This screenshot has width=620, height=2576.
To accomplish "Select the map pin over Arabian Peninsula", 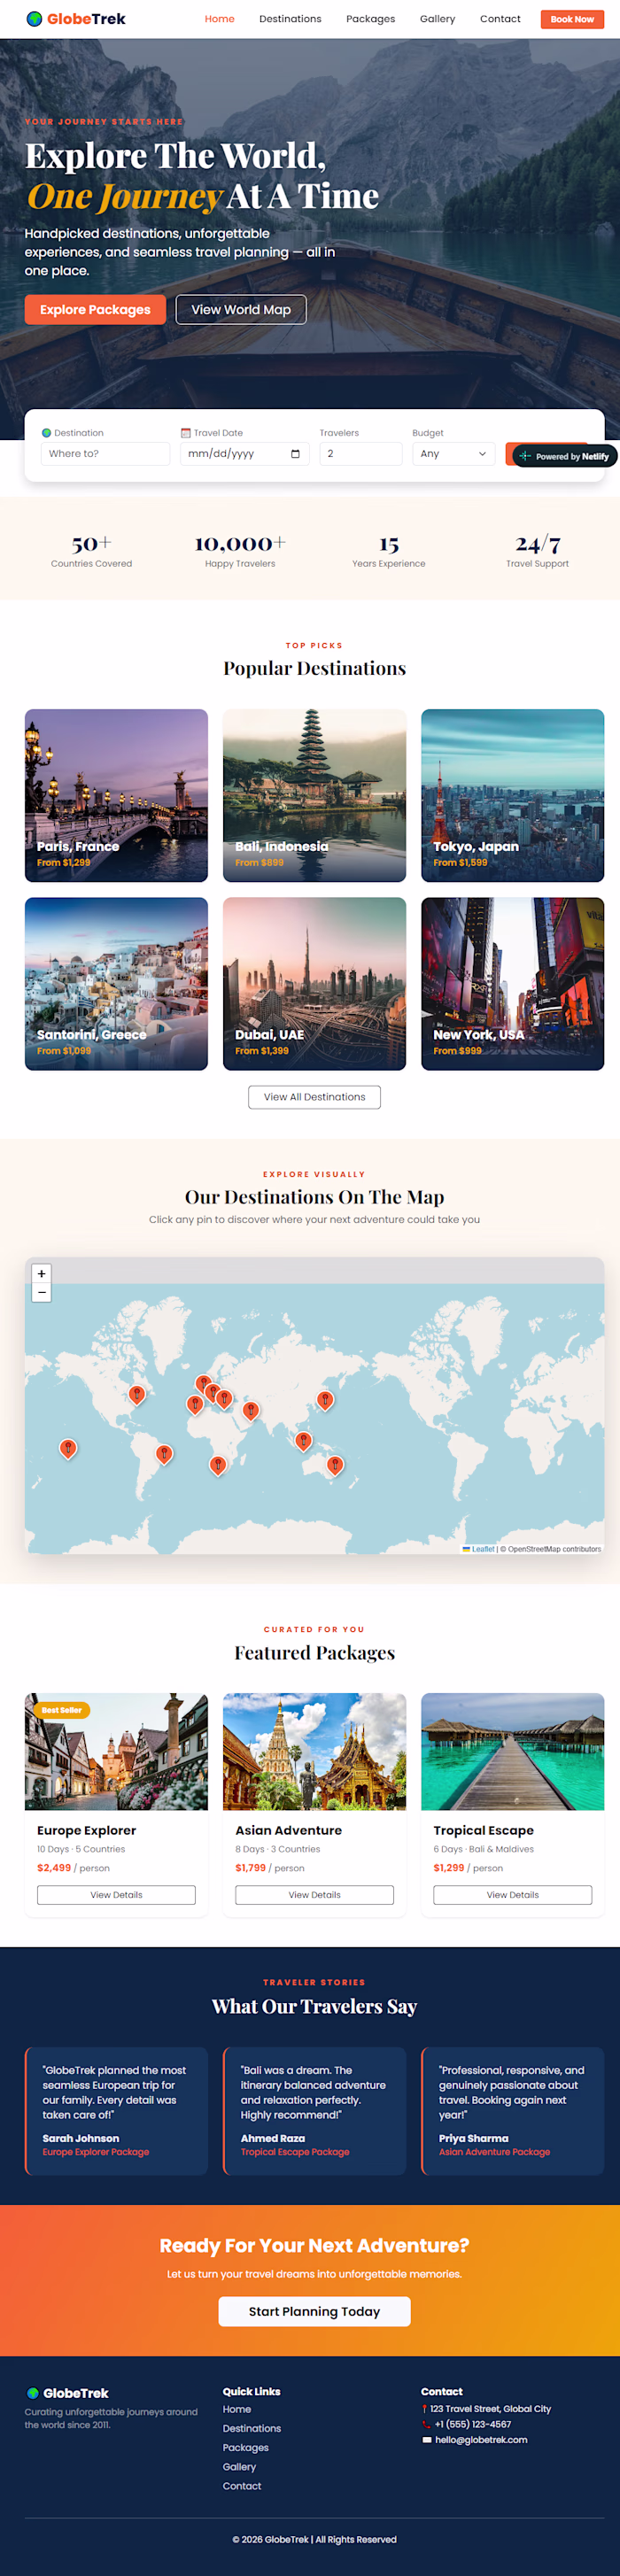I will tap(251, 1410).
